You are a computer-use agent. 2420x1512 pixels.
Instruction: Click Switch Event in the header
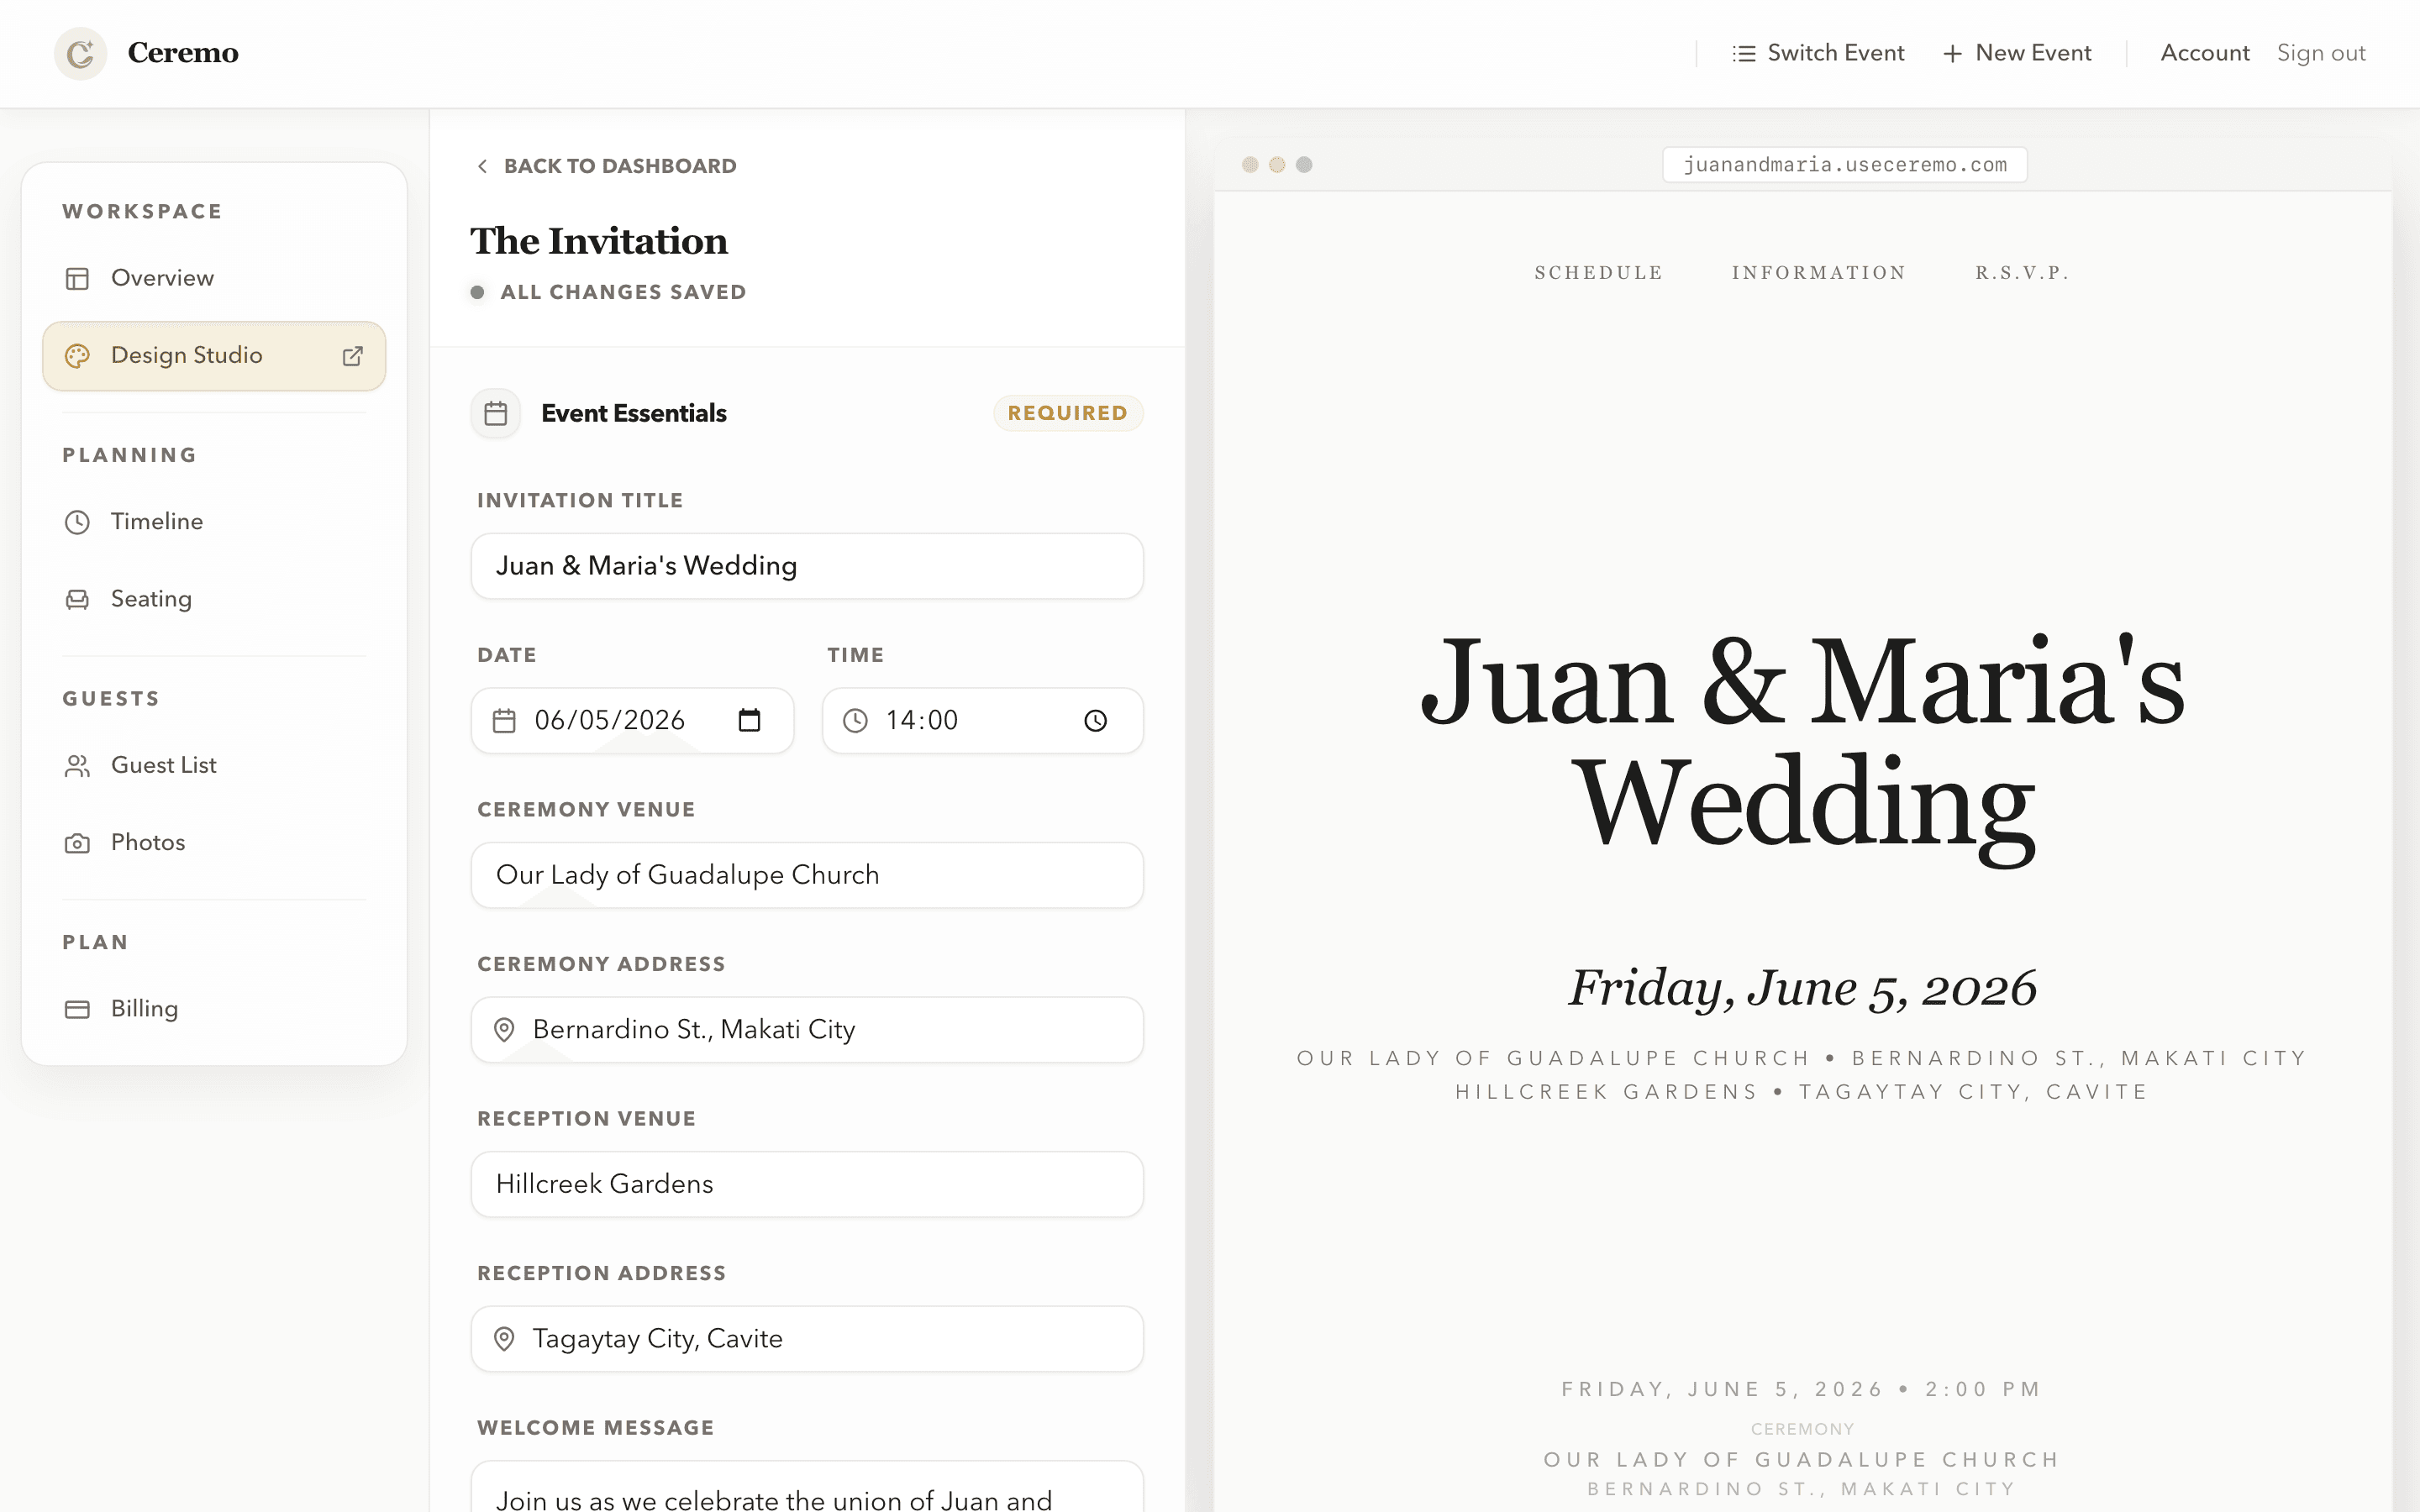point(1818,53)
